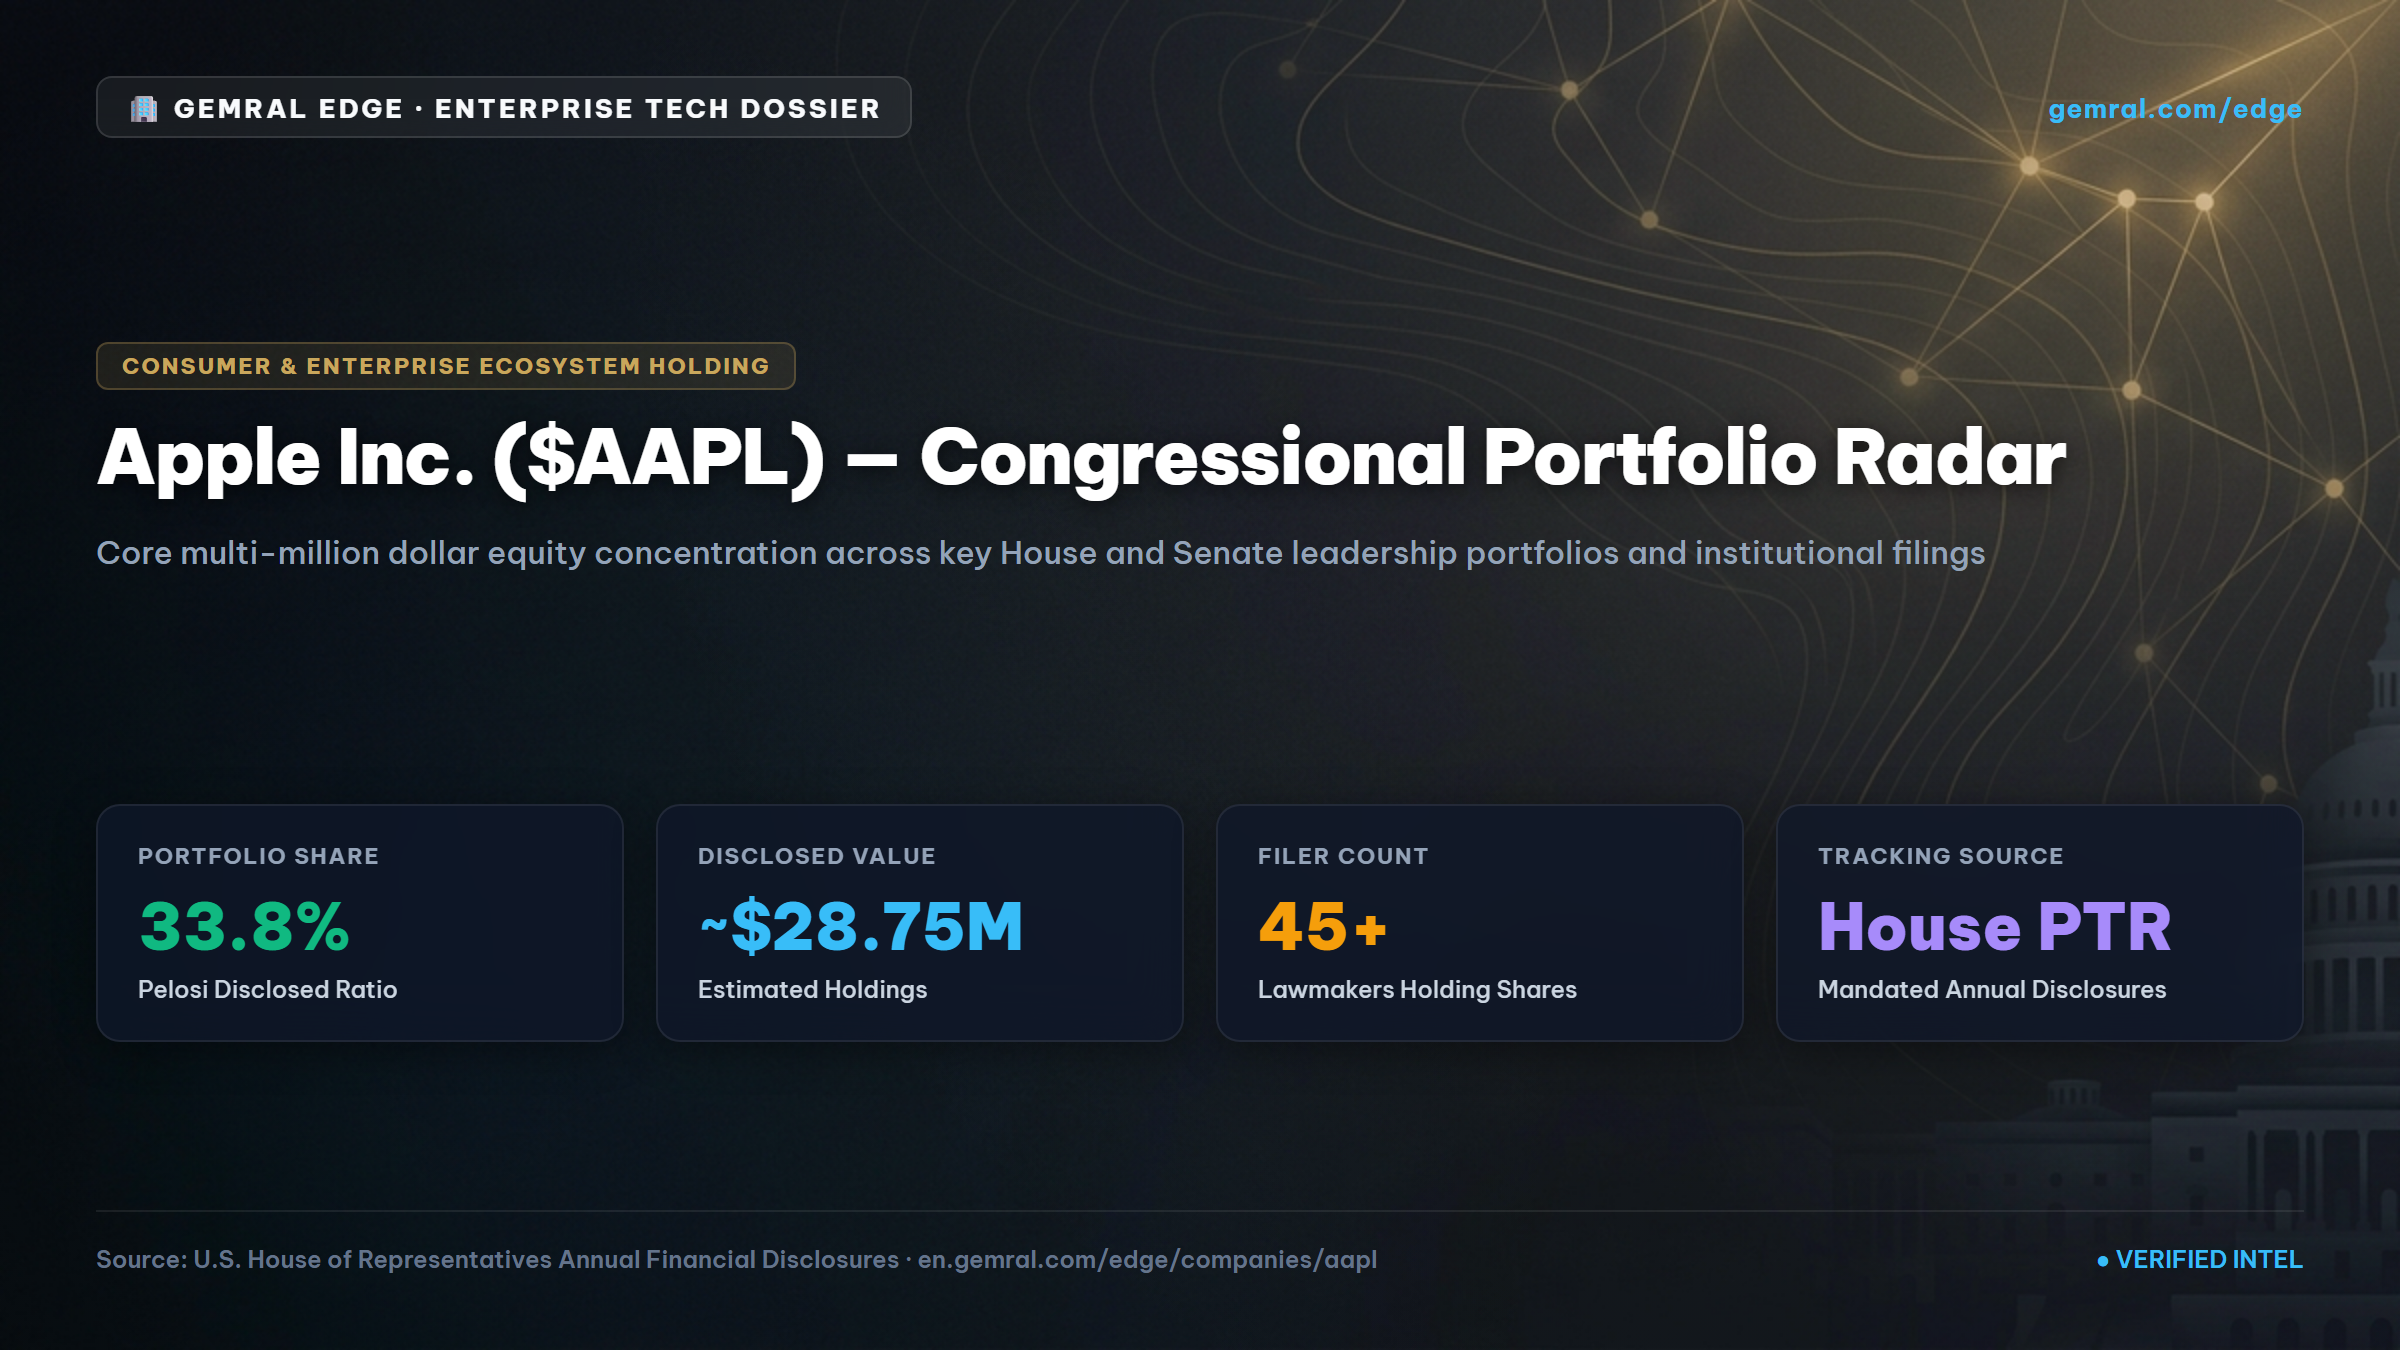Click the building icon in header badge
2400x1350 pixels.
144,109
